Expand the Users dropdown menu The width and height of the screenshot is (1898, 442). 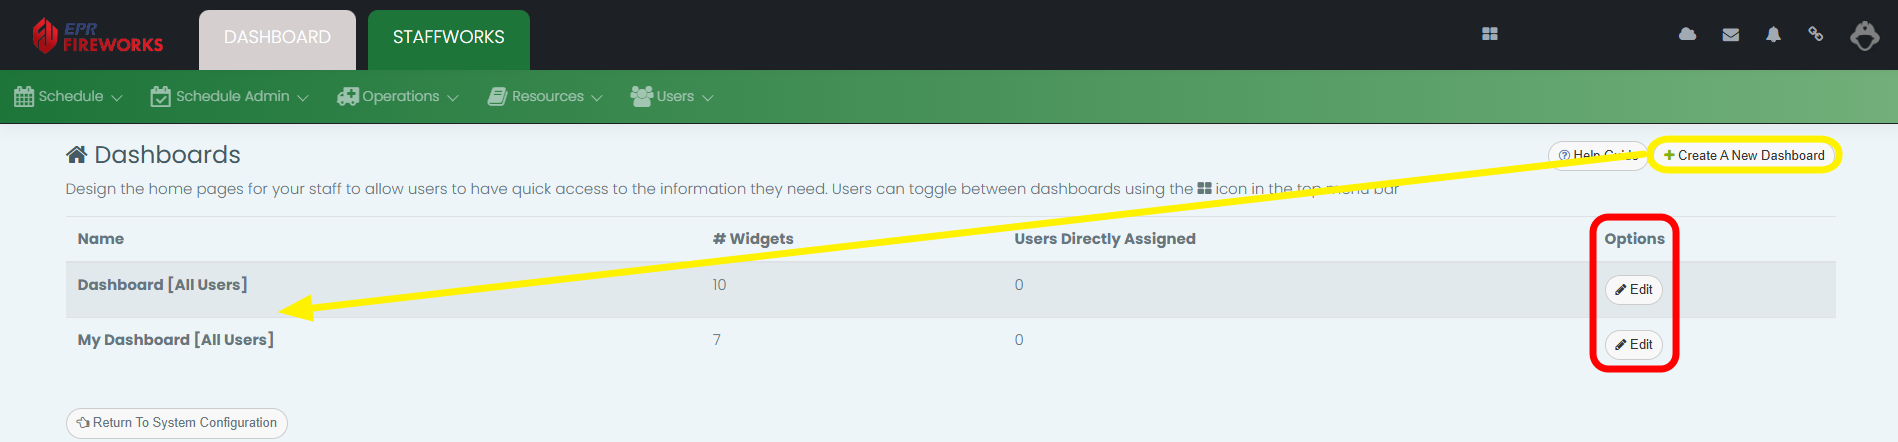(672, 97)
